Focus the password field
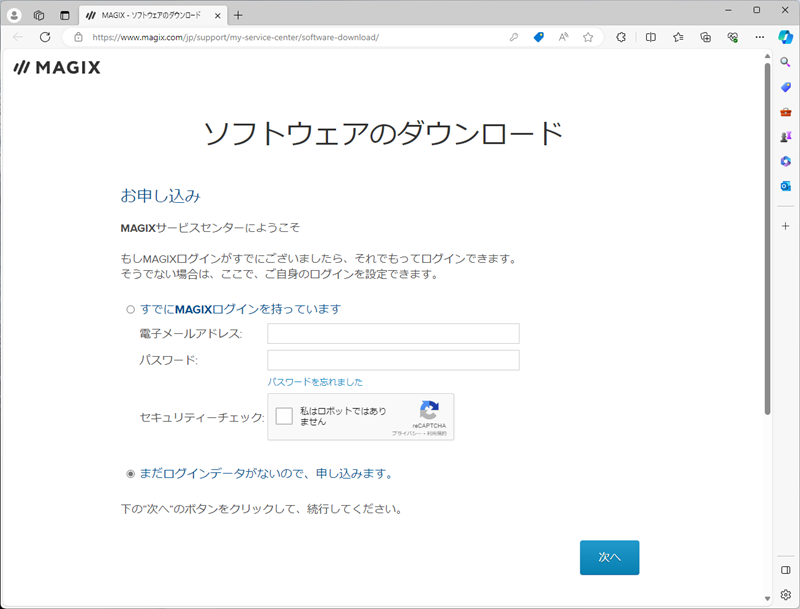 pyautogui.click(x=393, y=360)
